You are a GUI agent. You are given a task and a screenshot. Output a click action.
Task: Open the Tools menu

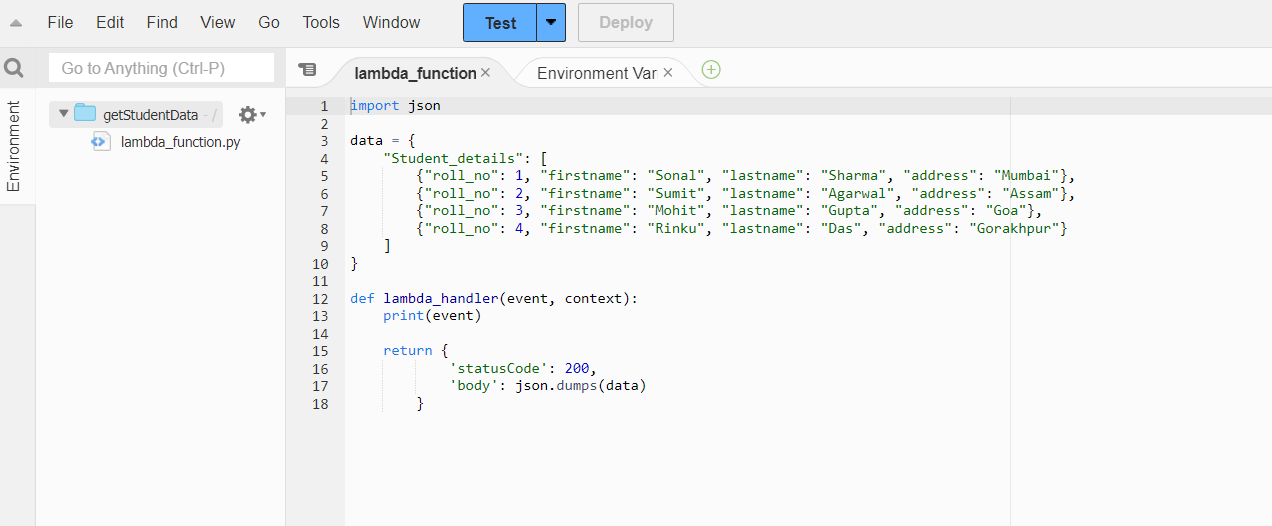pyautogui.click(x=321, y=22)
